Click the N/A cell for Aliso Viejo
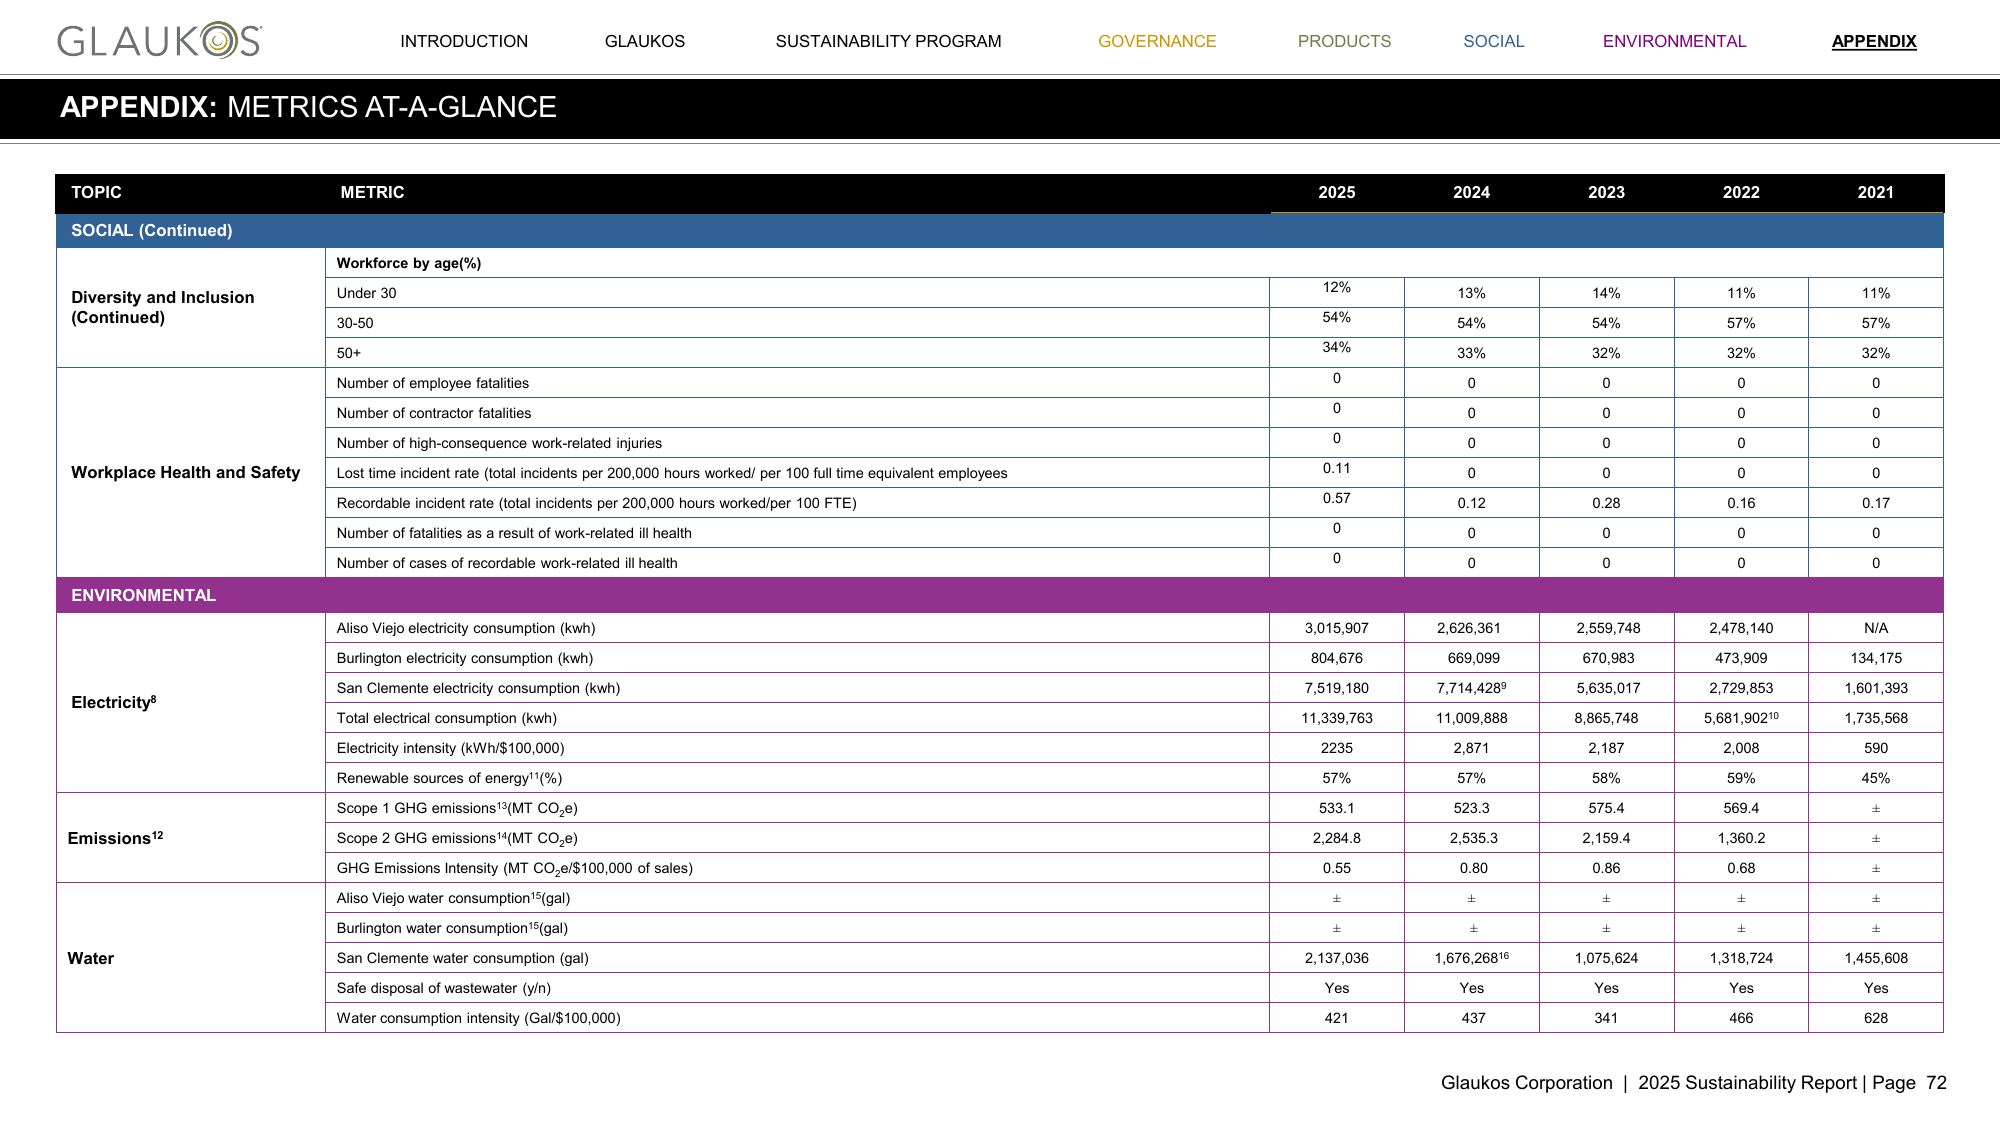2000x1125 pixels. click(1876, 628)
